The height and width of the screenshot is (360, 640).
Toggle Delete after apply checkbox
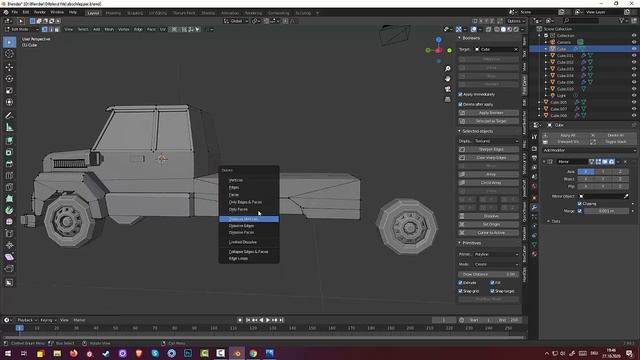pos(460,104)
